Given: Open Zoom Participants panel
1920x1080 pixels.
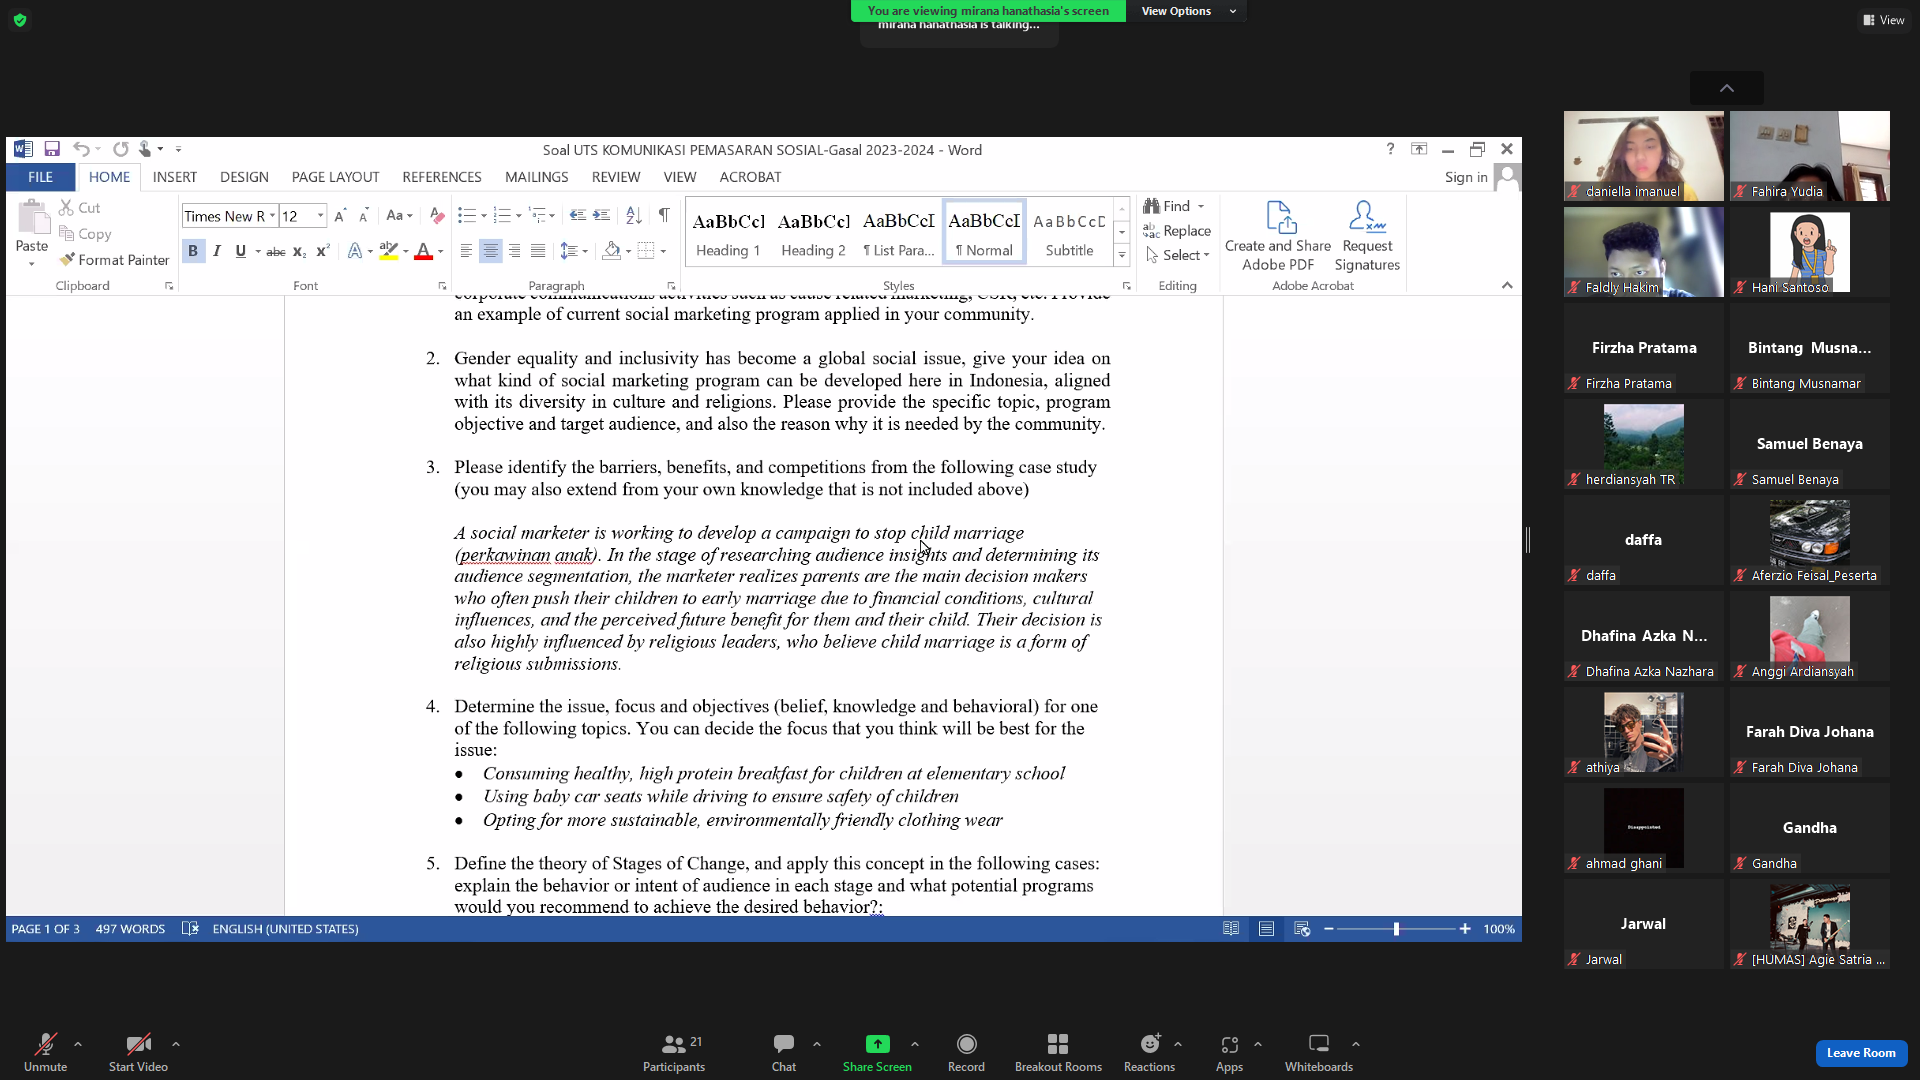Looking at the screenshot, I should (674, 1053).
